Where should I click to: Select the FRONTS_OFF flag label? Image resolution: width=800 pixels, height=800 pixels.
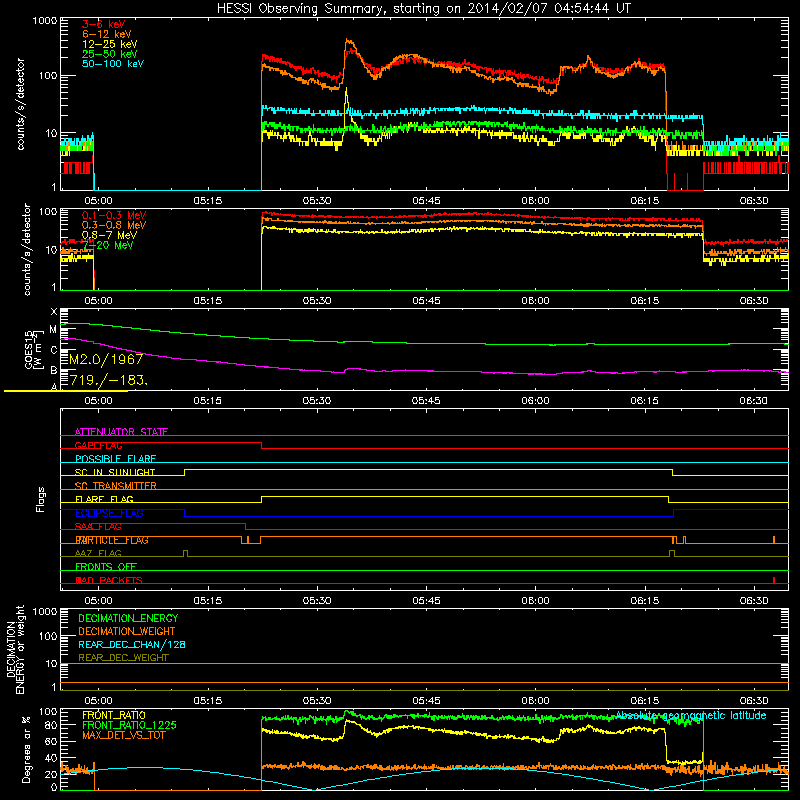coord(106,567)
